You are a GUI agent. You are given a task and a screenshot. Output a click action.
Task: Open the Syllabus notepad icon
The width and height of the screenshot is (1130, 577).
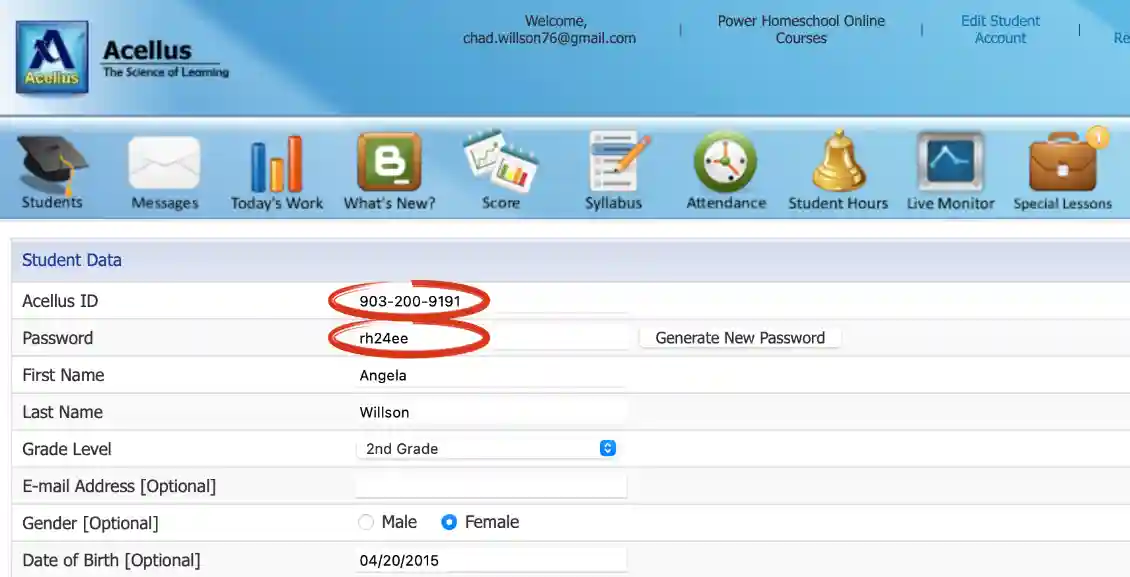pyautogui.click(x=618, y=161)
